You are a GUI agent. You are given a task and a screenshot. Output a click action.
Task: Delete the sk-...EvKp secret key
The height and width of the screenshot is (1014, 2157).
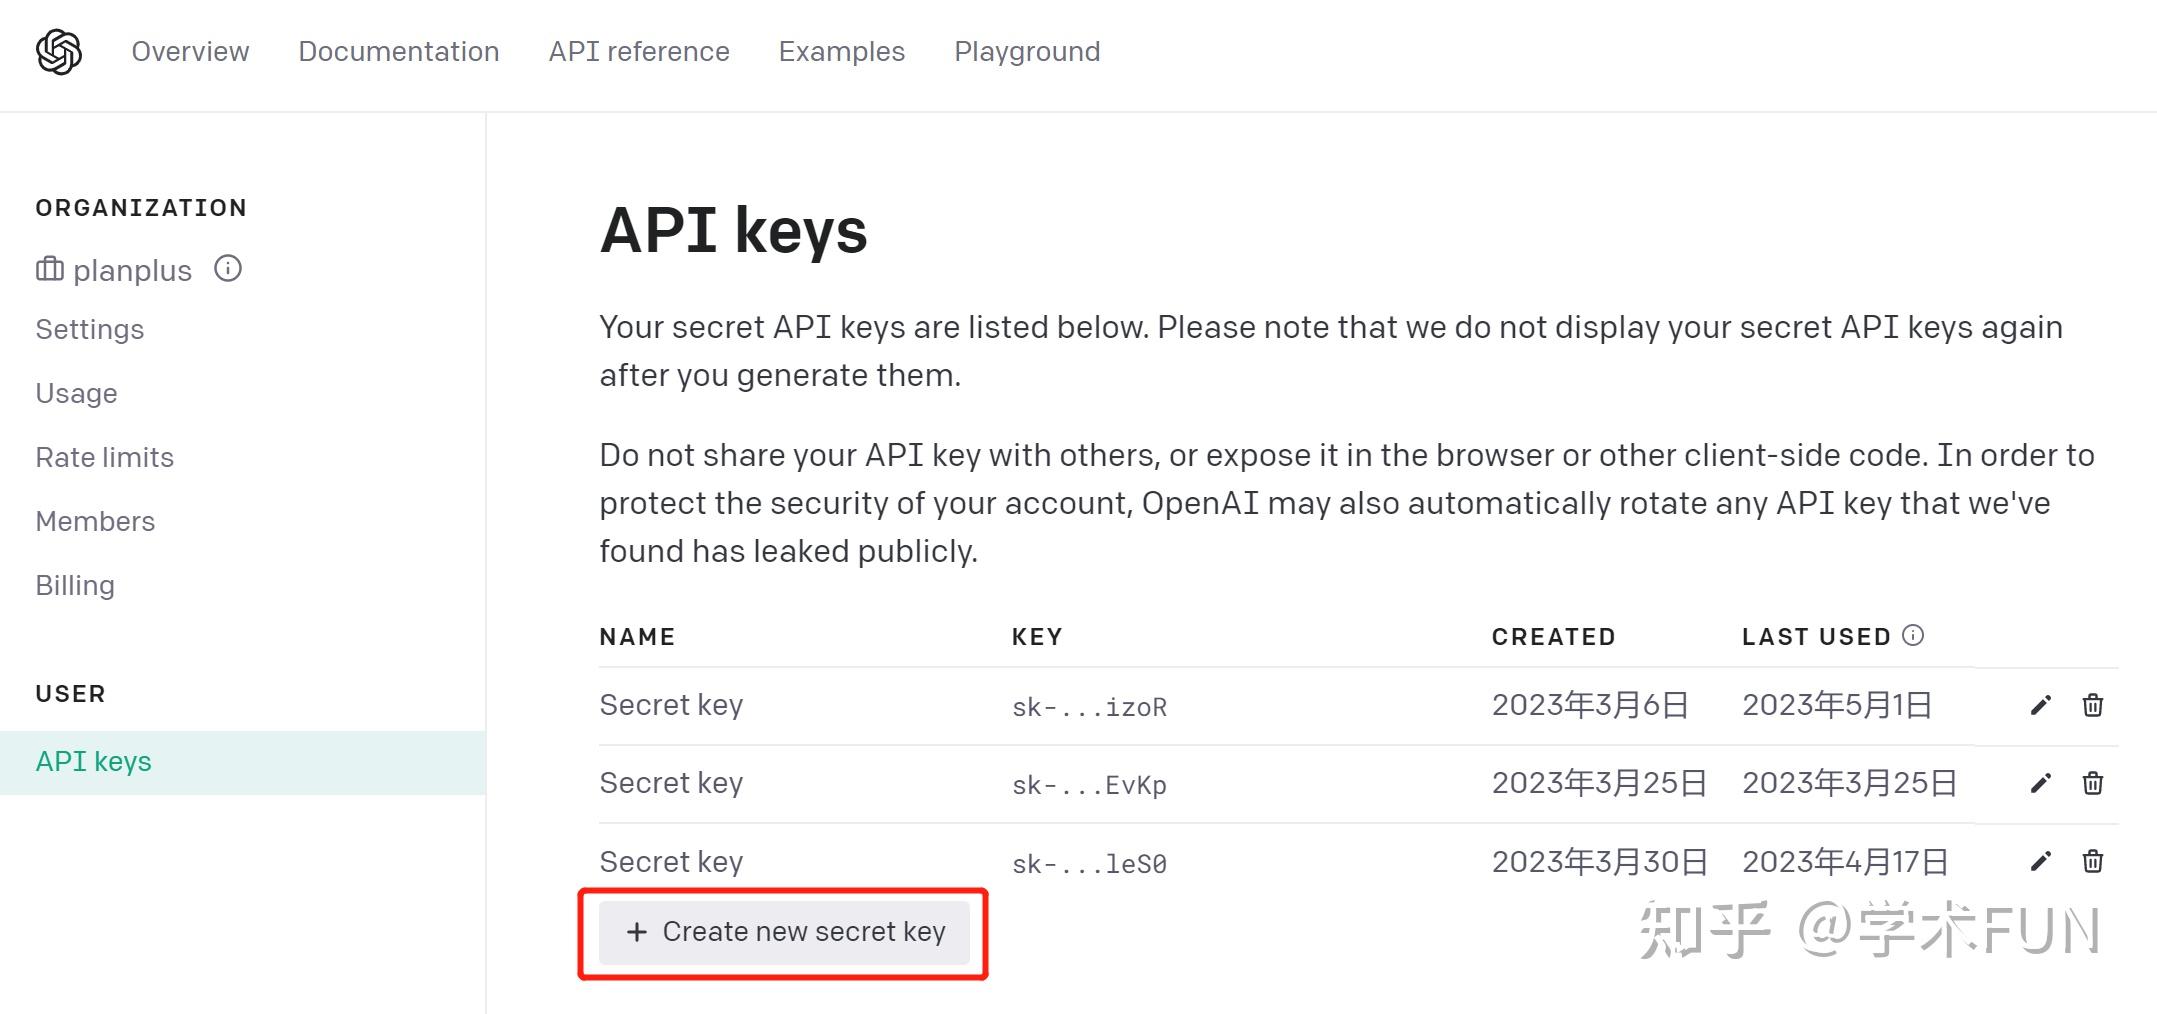coord(2093,783)
